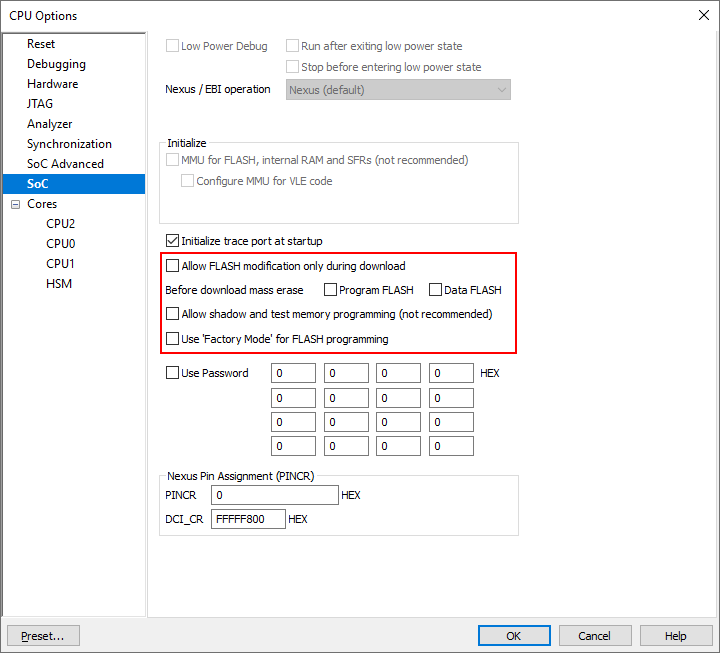Go to the JTAG settings page
This screenshot has height=653, width=720.
[x=40, y=104]
